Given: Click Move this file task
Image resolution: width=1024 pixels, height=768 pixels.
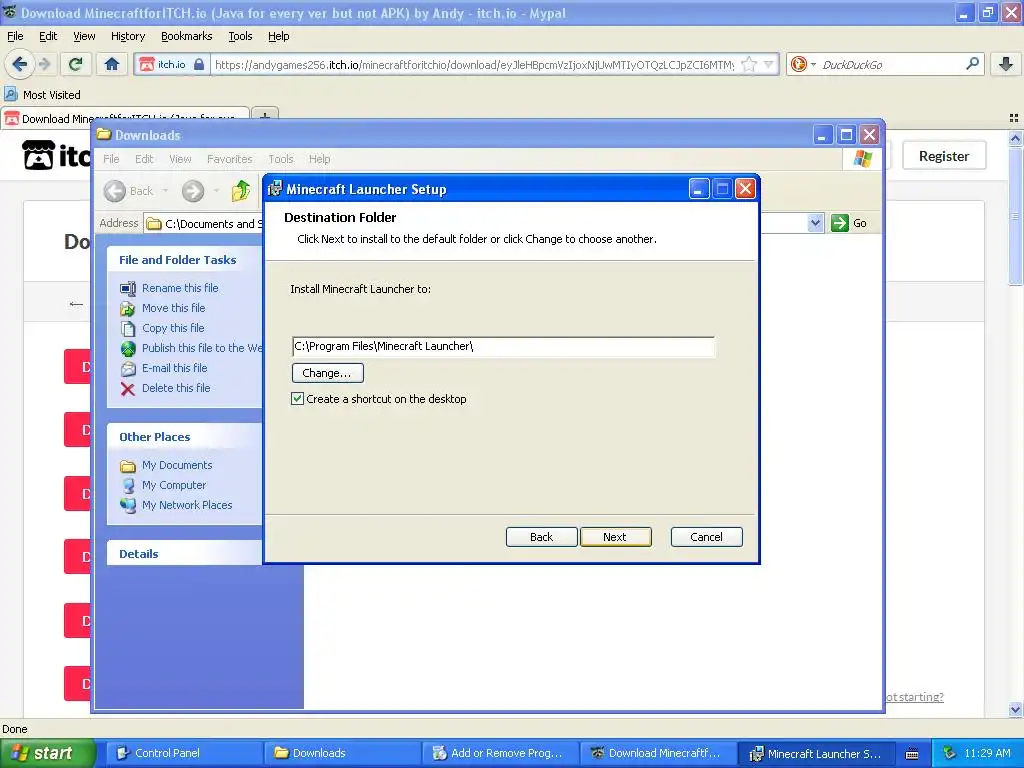Looking at the screenshot, I should pyautogui.click(x=174, y=308).
